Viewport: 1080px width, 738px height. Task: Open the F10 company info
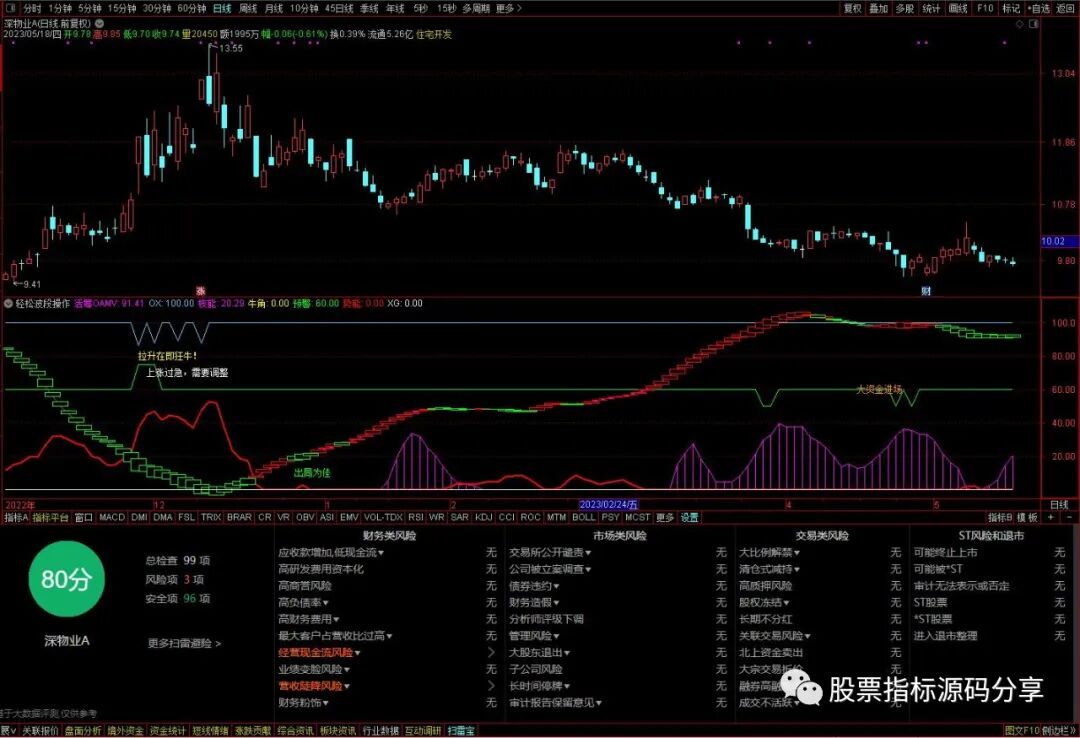pos(985,8)
